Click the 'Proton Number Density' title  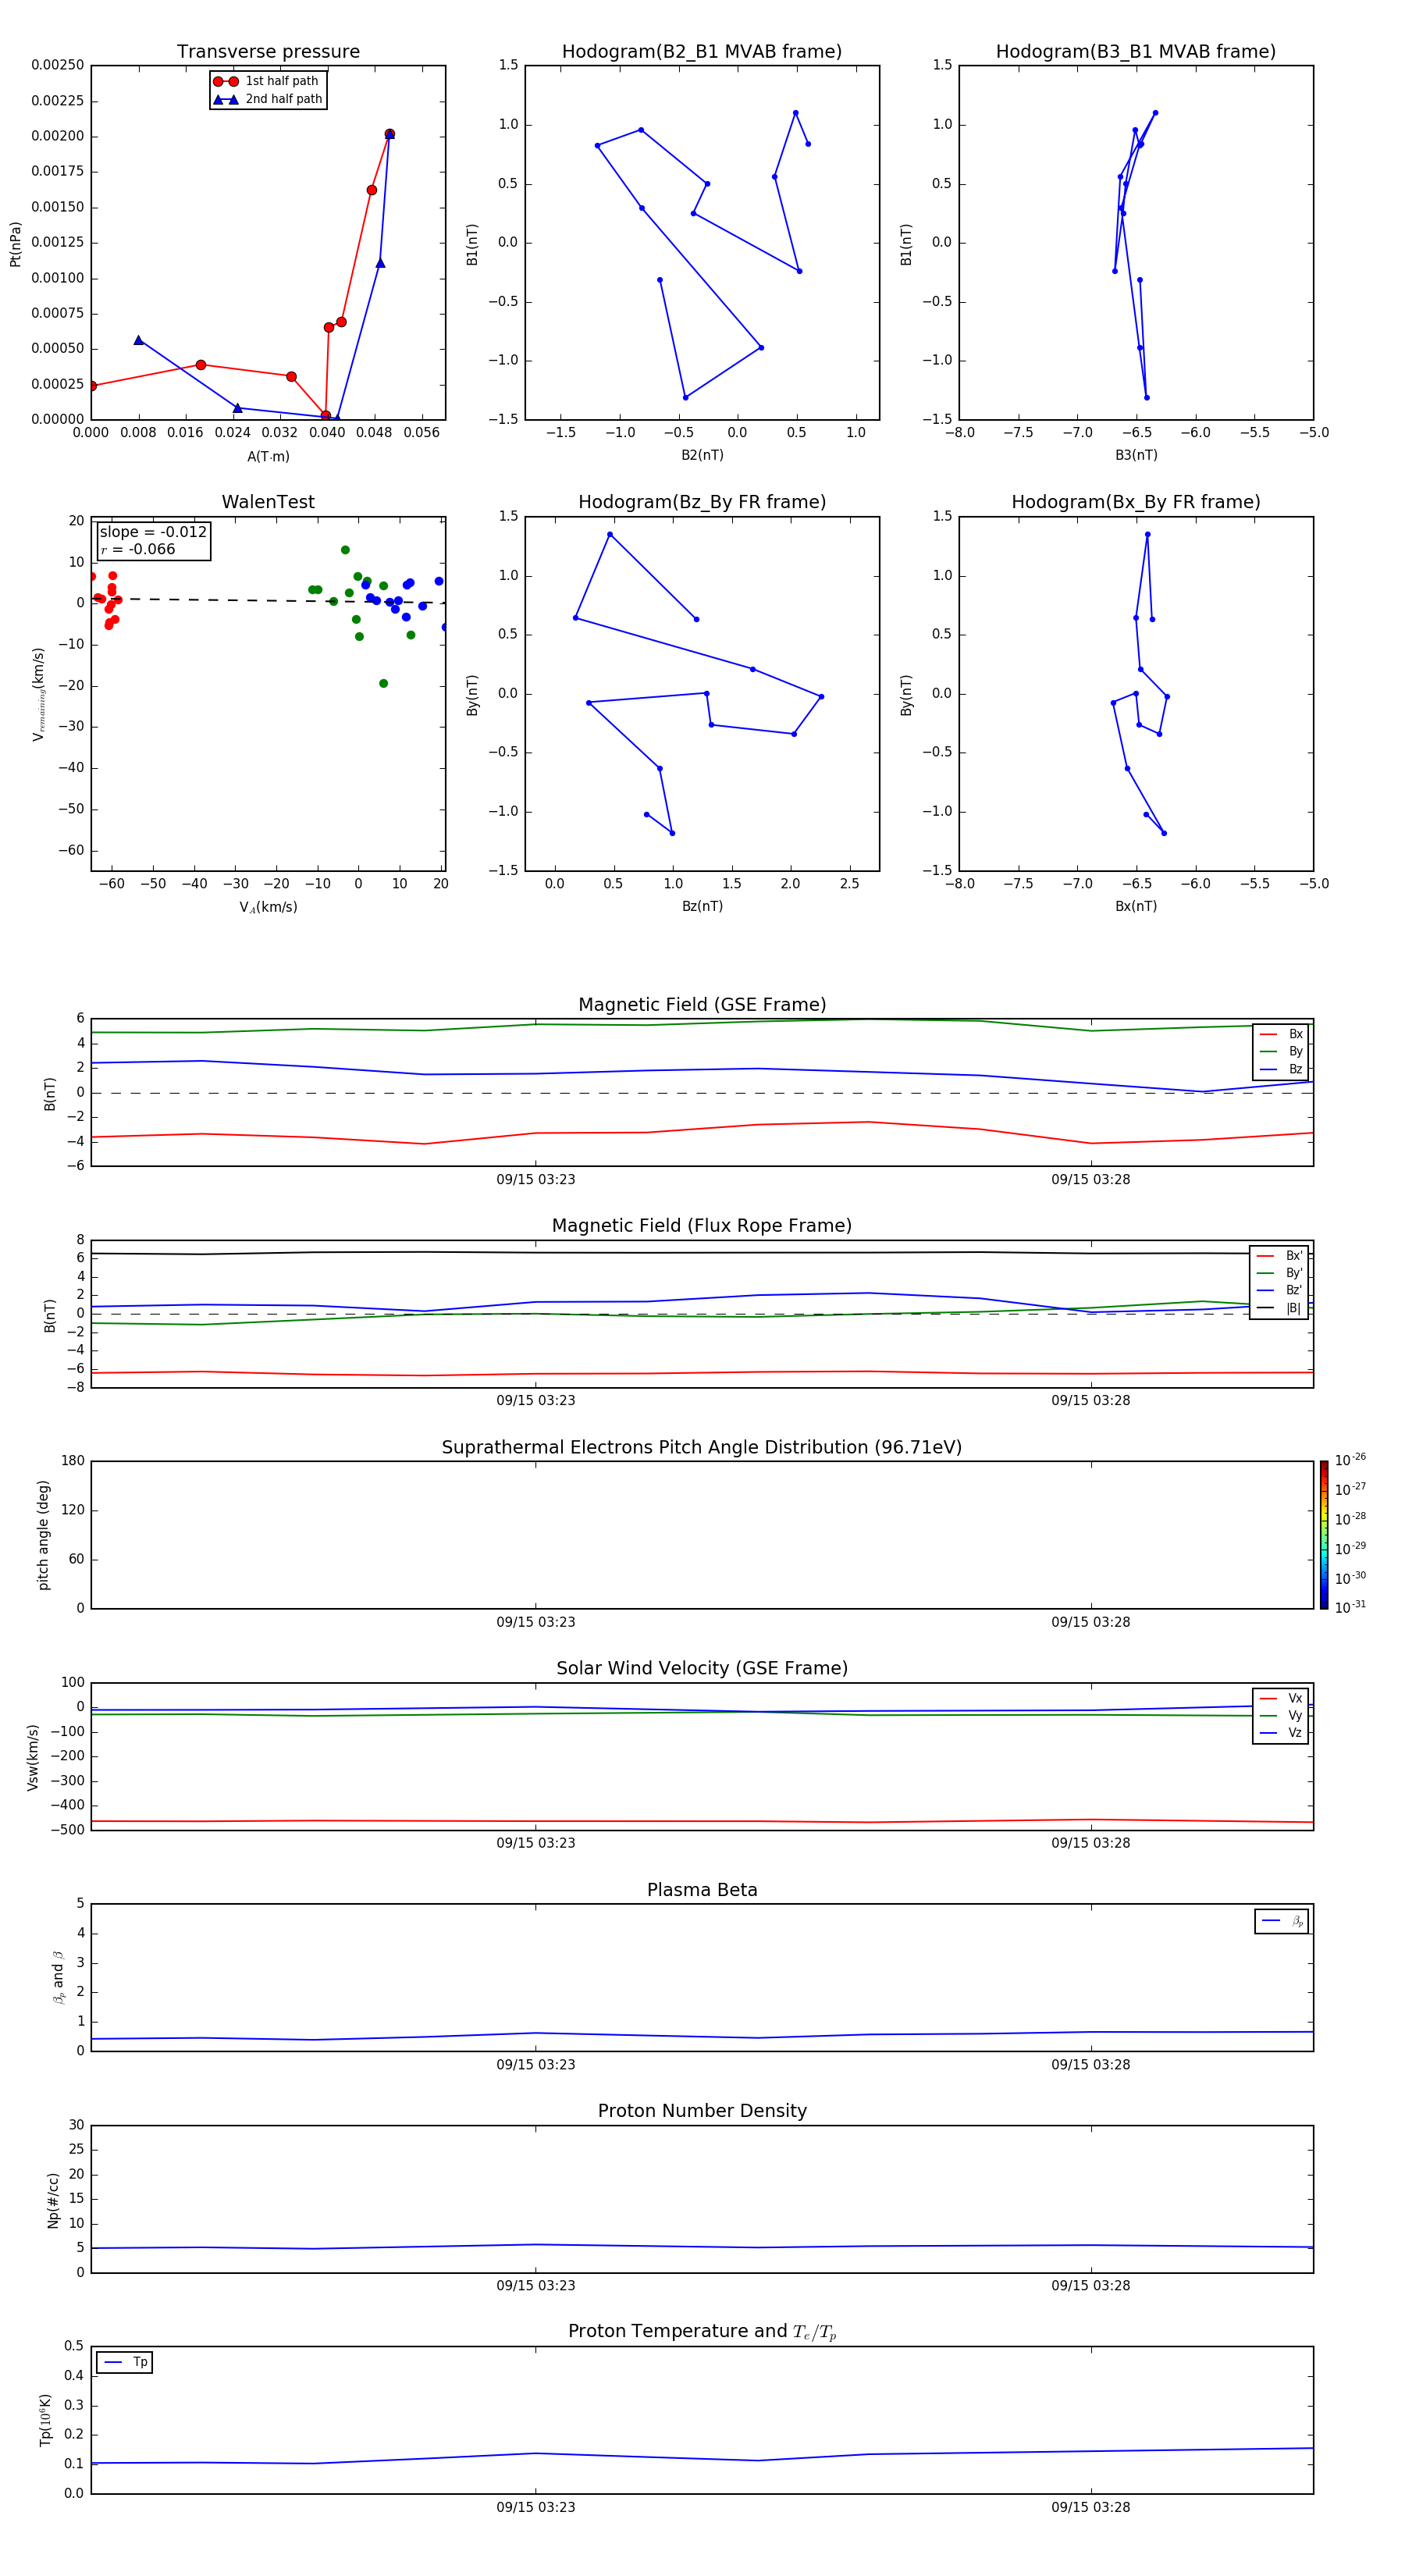tap(702, 2111)
